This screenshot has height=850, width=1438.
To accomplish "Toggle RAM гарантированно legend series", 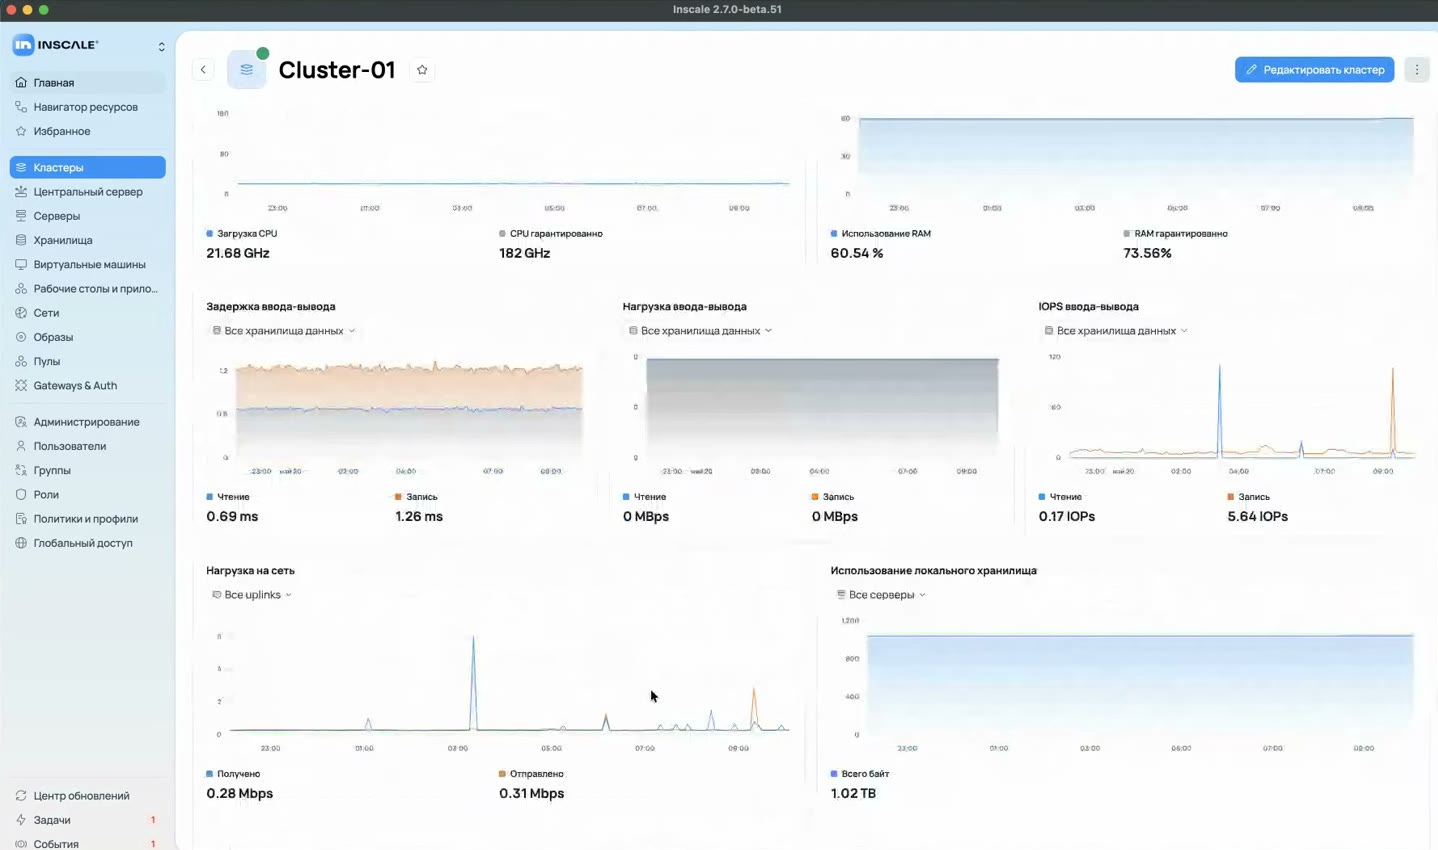I will pyautogui.click(x=1175, y=234).
